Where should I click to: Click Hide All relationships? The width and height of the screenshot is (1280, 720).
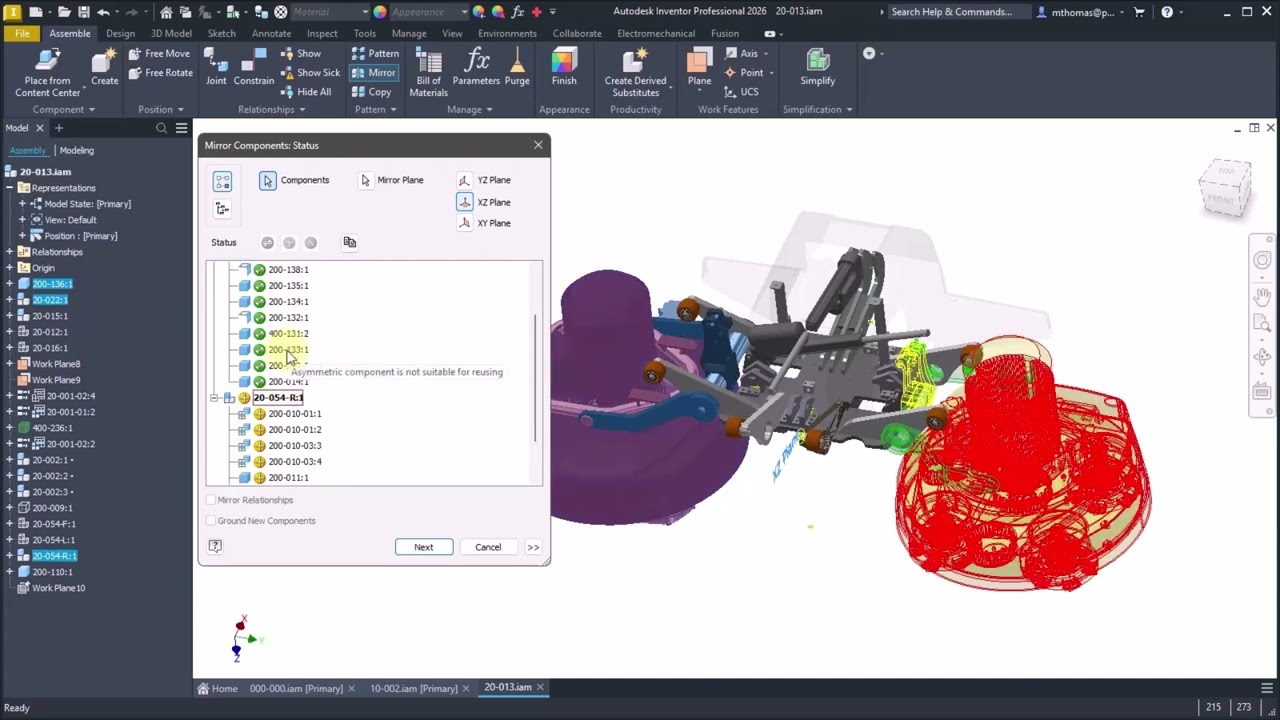click(x=305, y=92)
